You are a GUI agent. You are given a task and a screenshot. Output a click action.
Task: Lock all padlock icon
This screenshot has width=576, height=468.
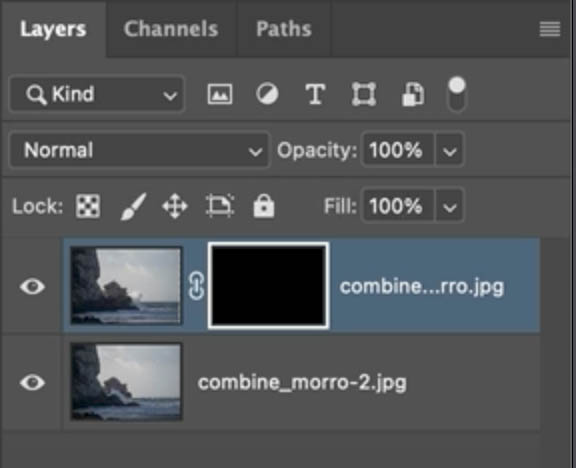click(x=264, y=206)
